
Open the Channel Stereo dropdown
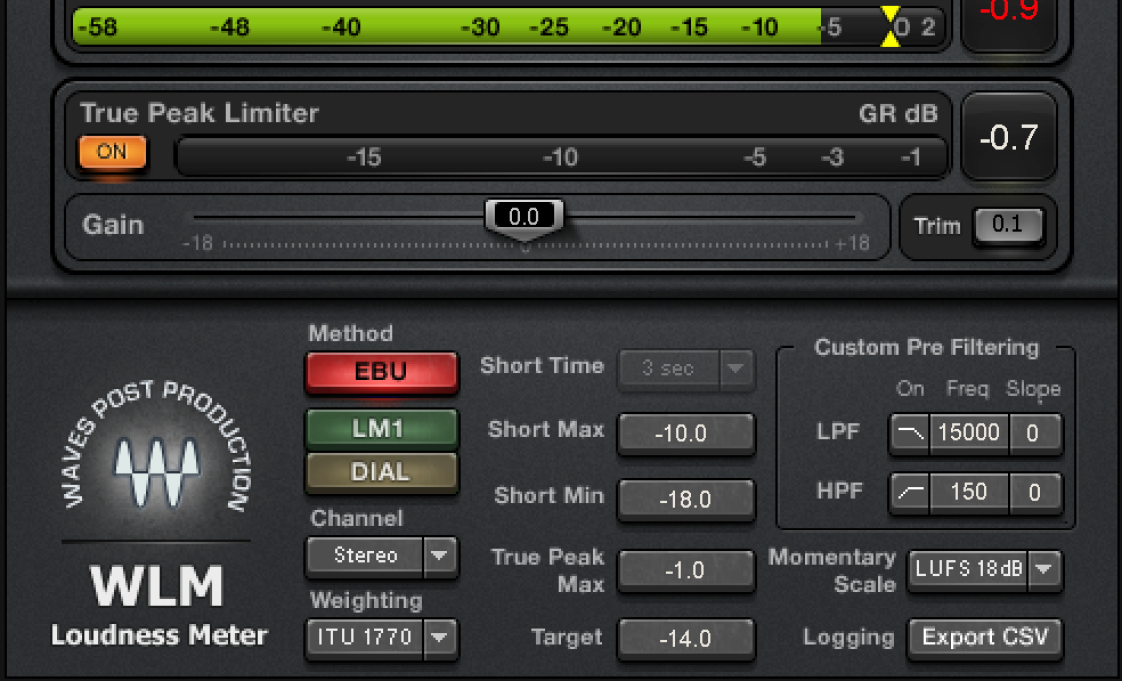[x=382, y=555]
